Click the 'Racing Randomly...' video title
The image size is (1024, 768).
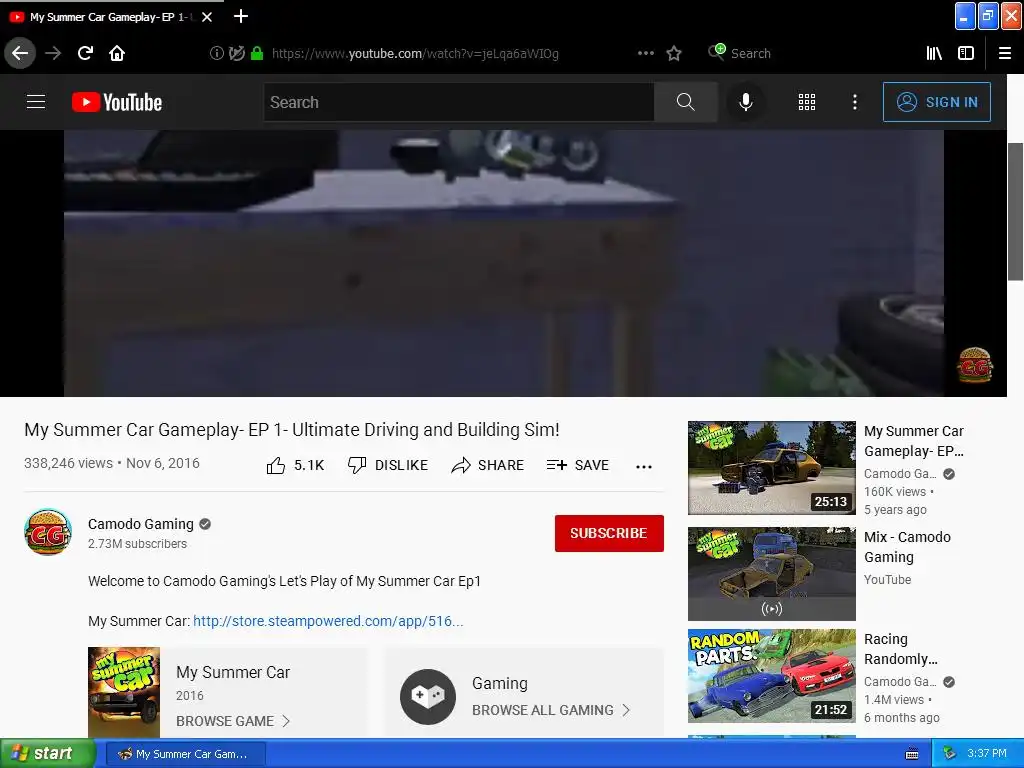point(901,648)
